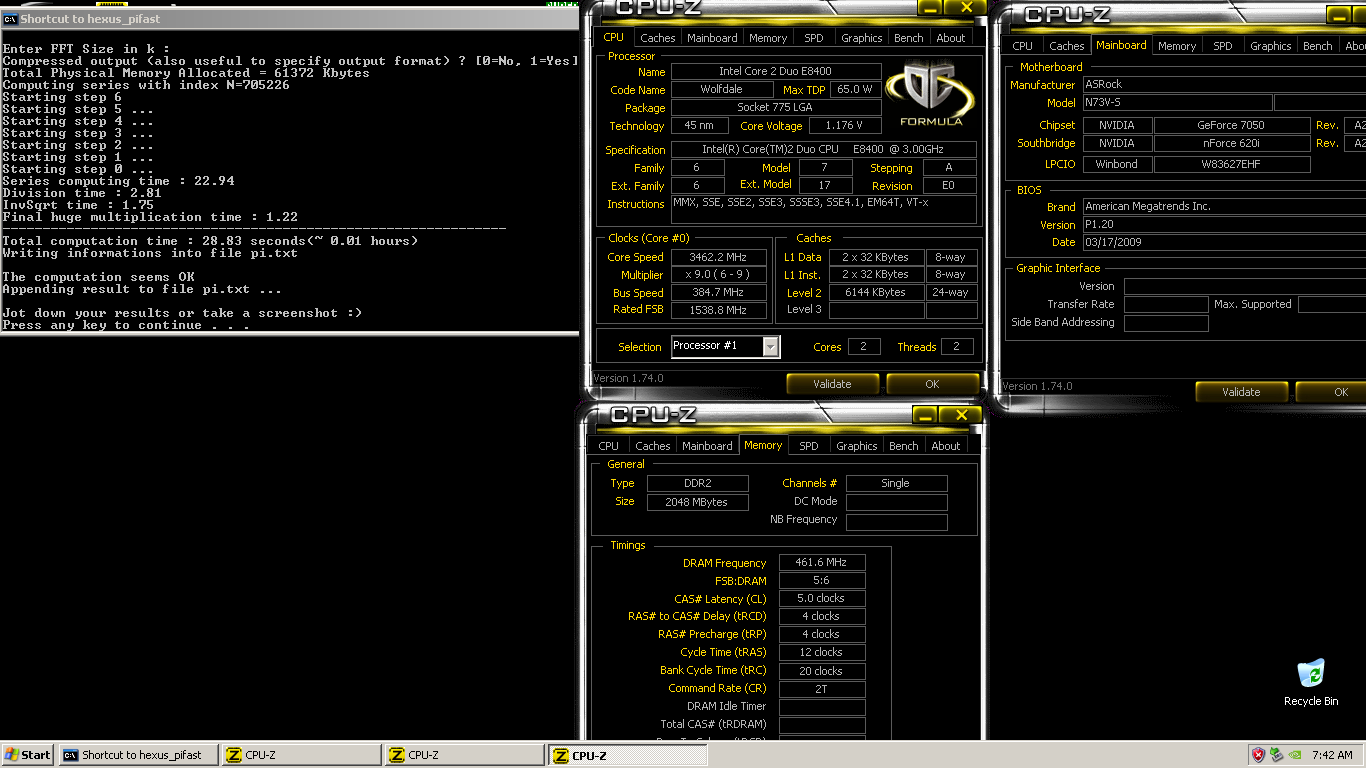Open Caches tab in the DDR2 memory window

tap(653, 446)
